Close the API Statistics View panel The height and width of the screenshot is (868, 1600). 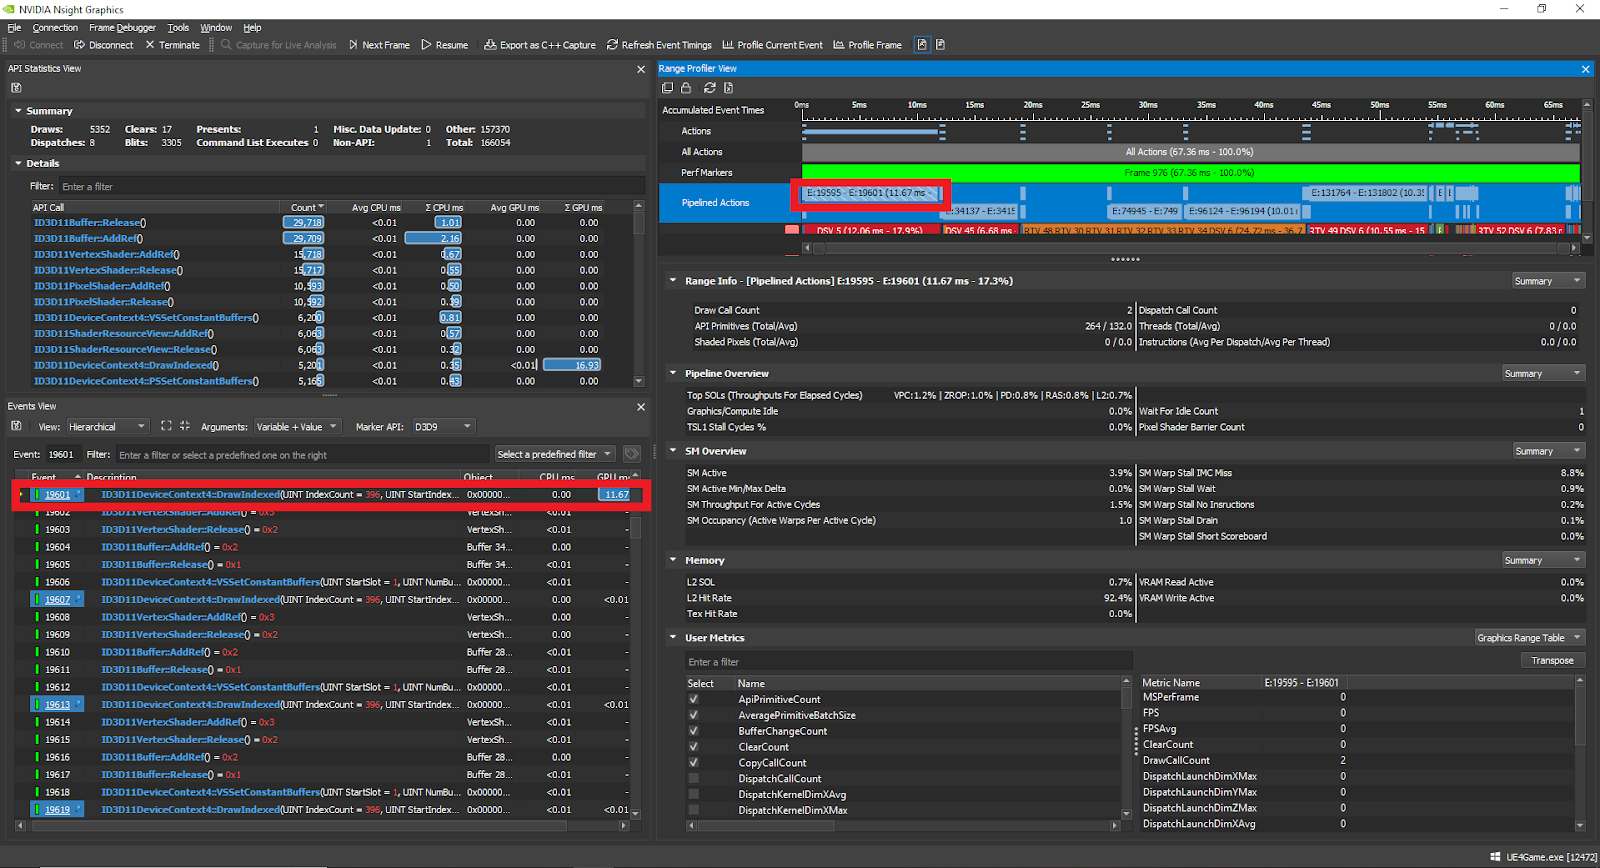pyautogui.click(x=641, y=69)
